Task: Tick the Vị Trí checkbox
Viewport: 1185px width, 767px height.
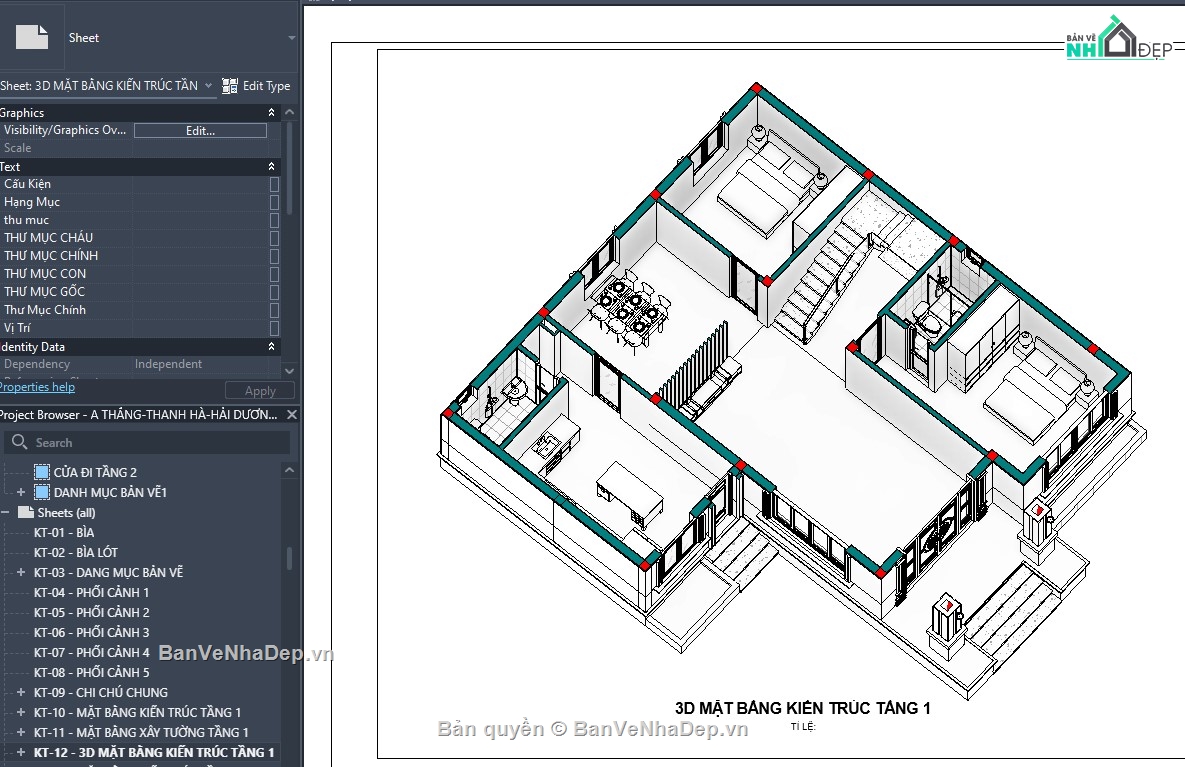Action: tap(274, 328)
